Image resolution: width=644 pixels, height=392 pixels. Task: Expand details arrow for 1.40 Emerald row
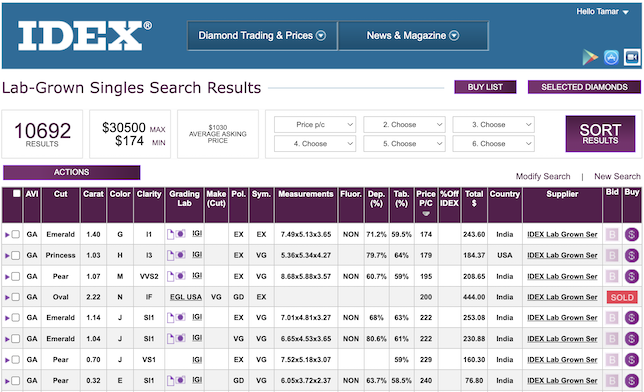(7, 235)
